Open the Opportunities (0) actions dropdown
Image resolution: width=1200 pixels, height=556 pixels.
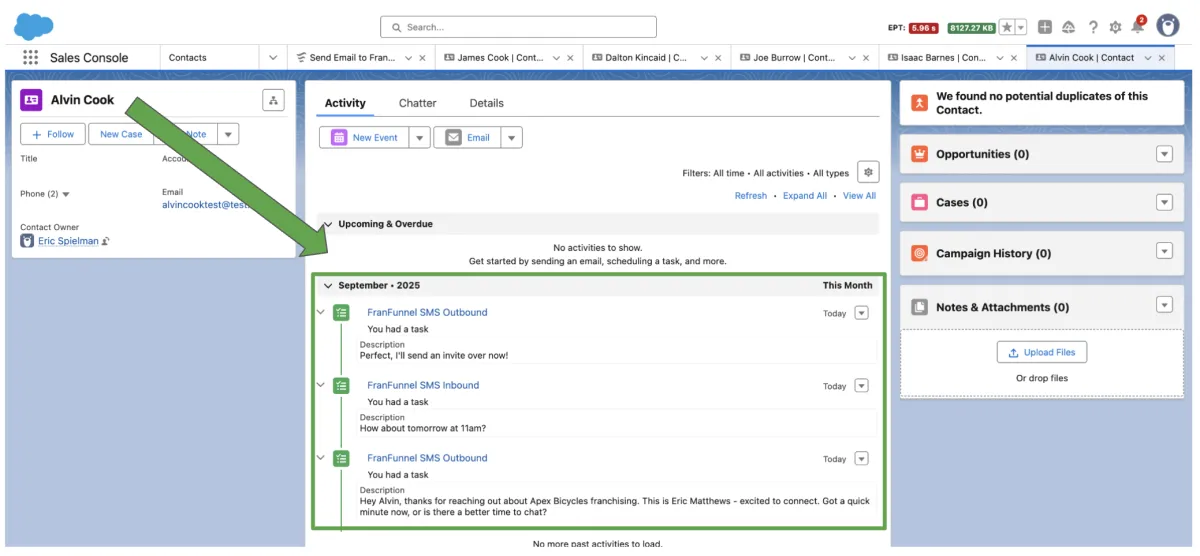point(1164,154)
